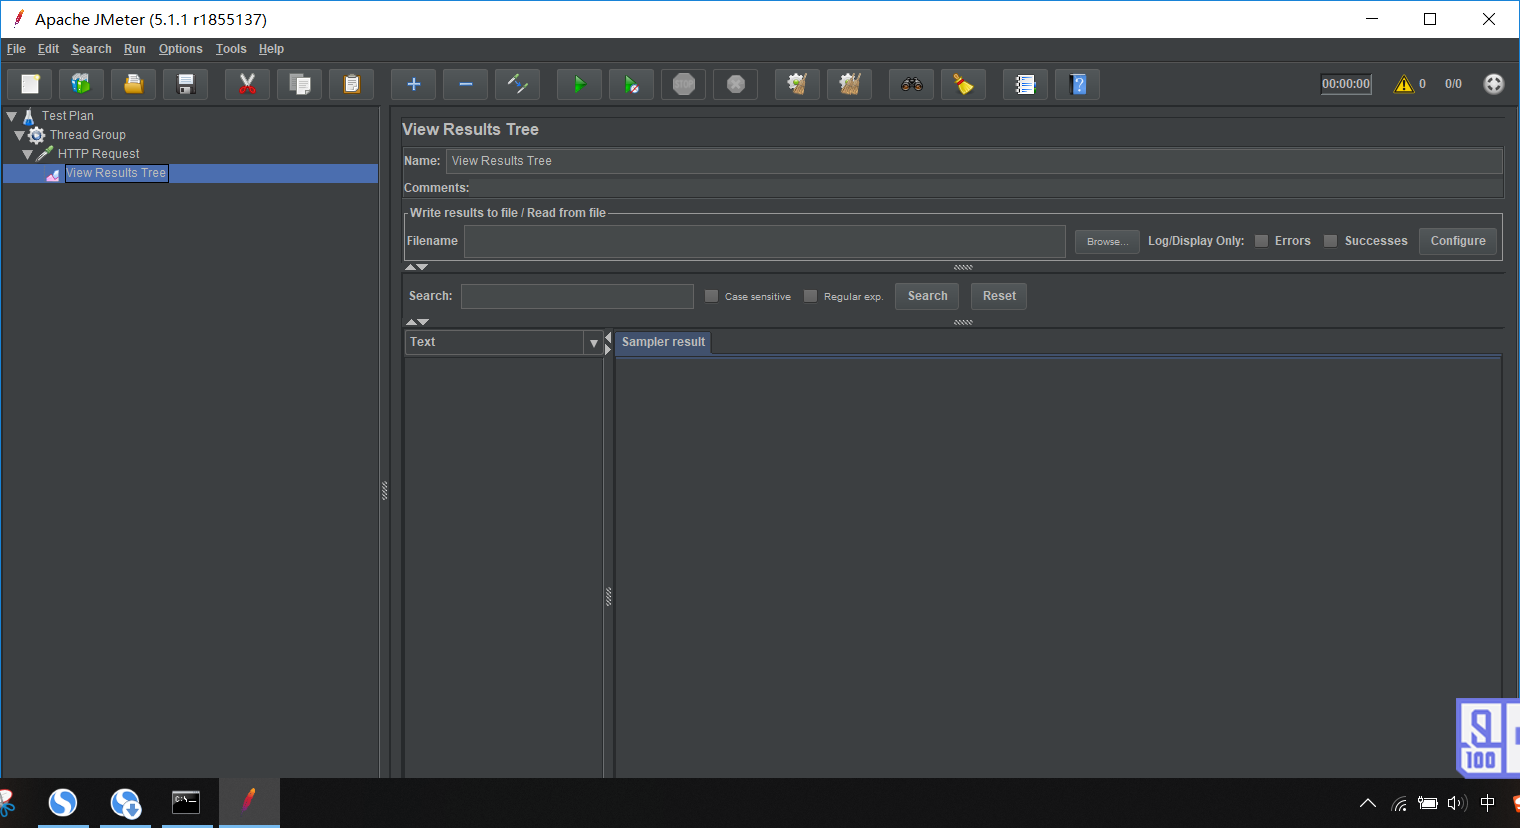The height and width of the screenshot is (828, 1520).
Task: Start the test with green arrow
Action: tap(579, 85)
